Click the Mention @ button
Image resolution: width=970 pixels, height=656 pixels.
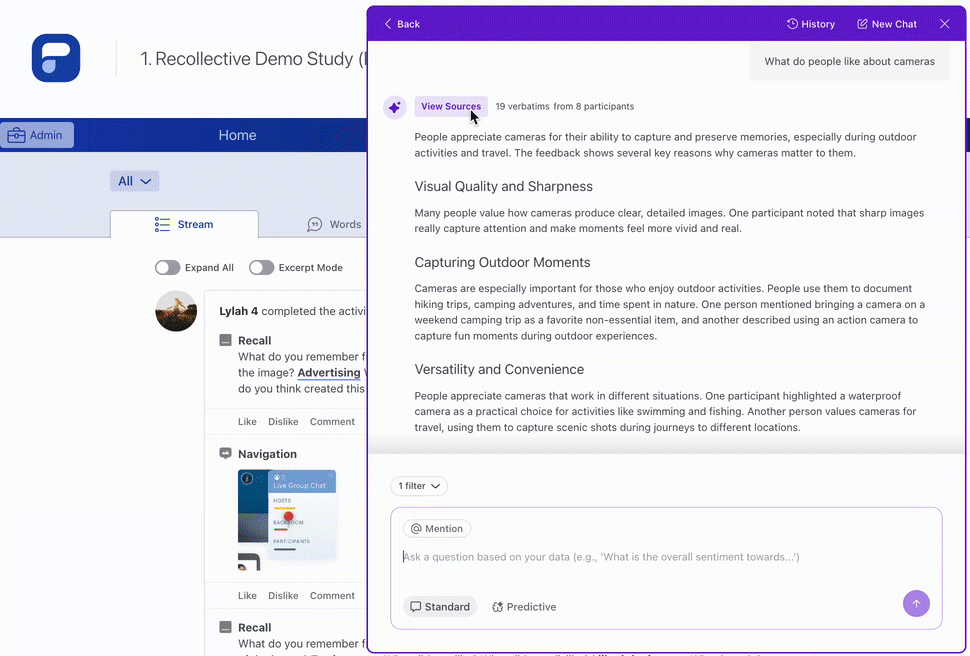[436, 529]
